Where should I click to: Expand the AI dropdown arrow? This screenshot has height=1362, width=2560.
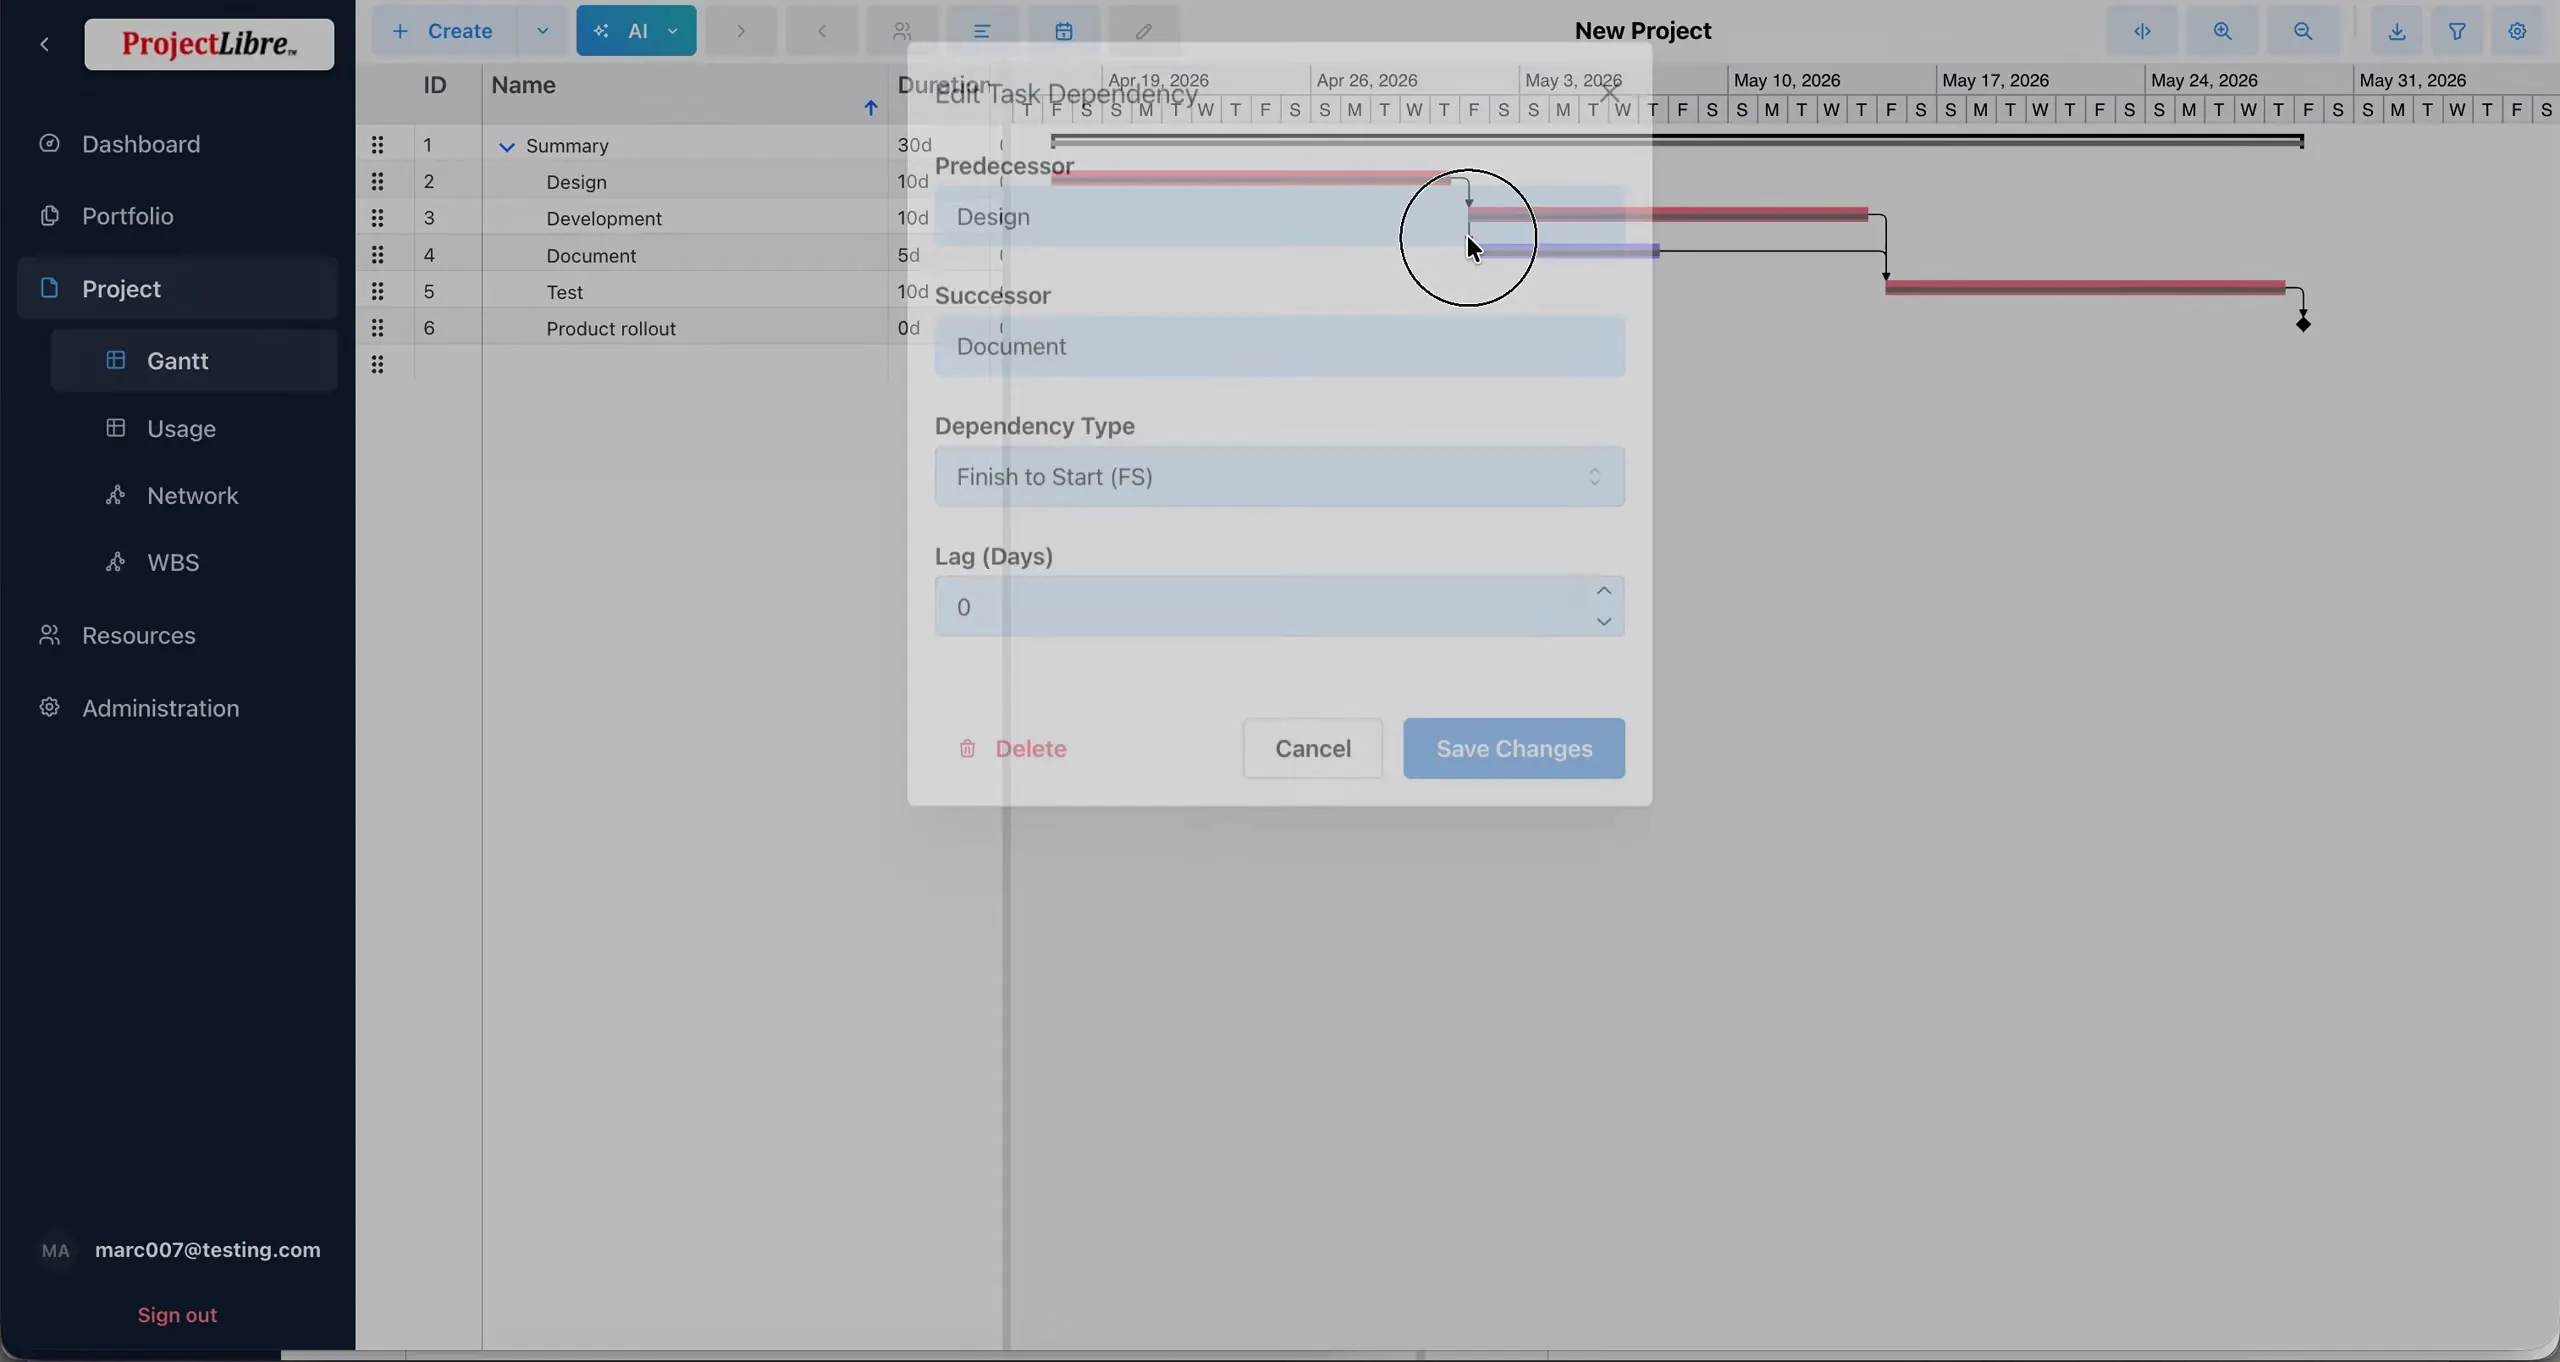(674, 31)
